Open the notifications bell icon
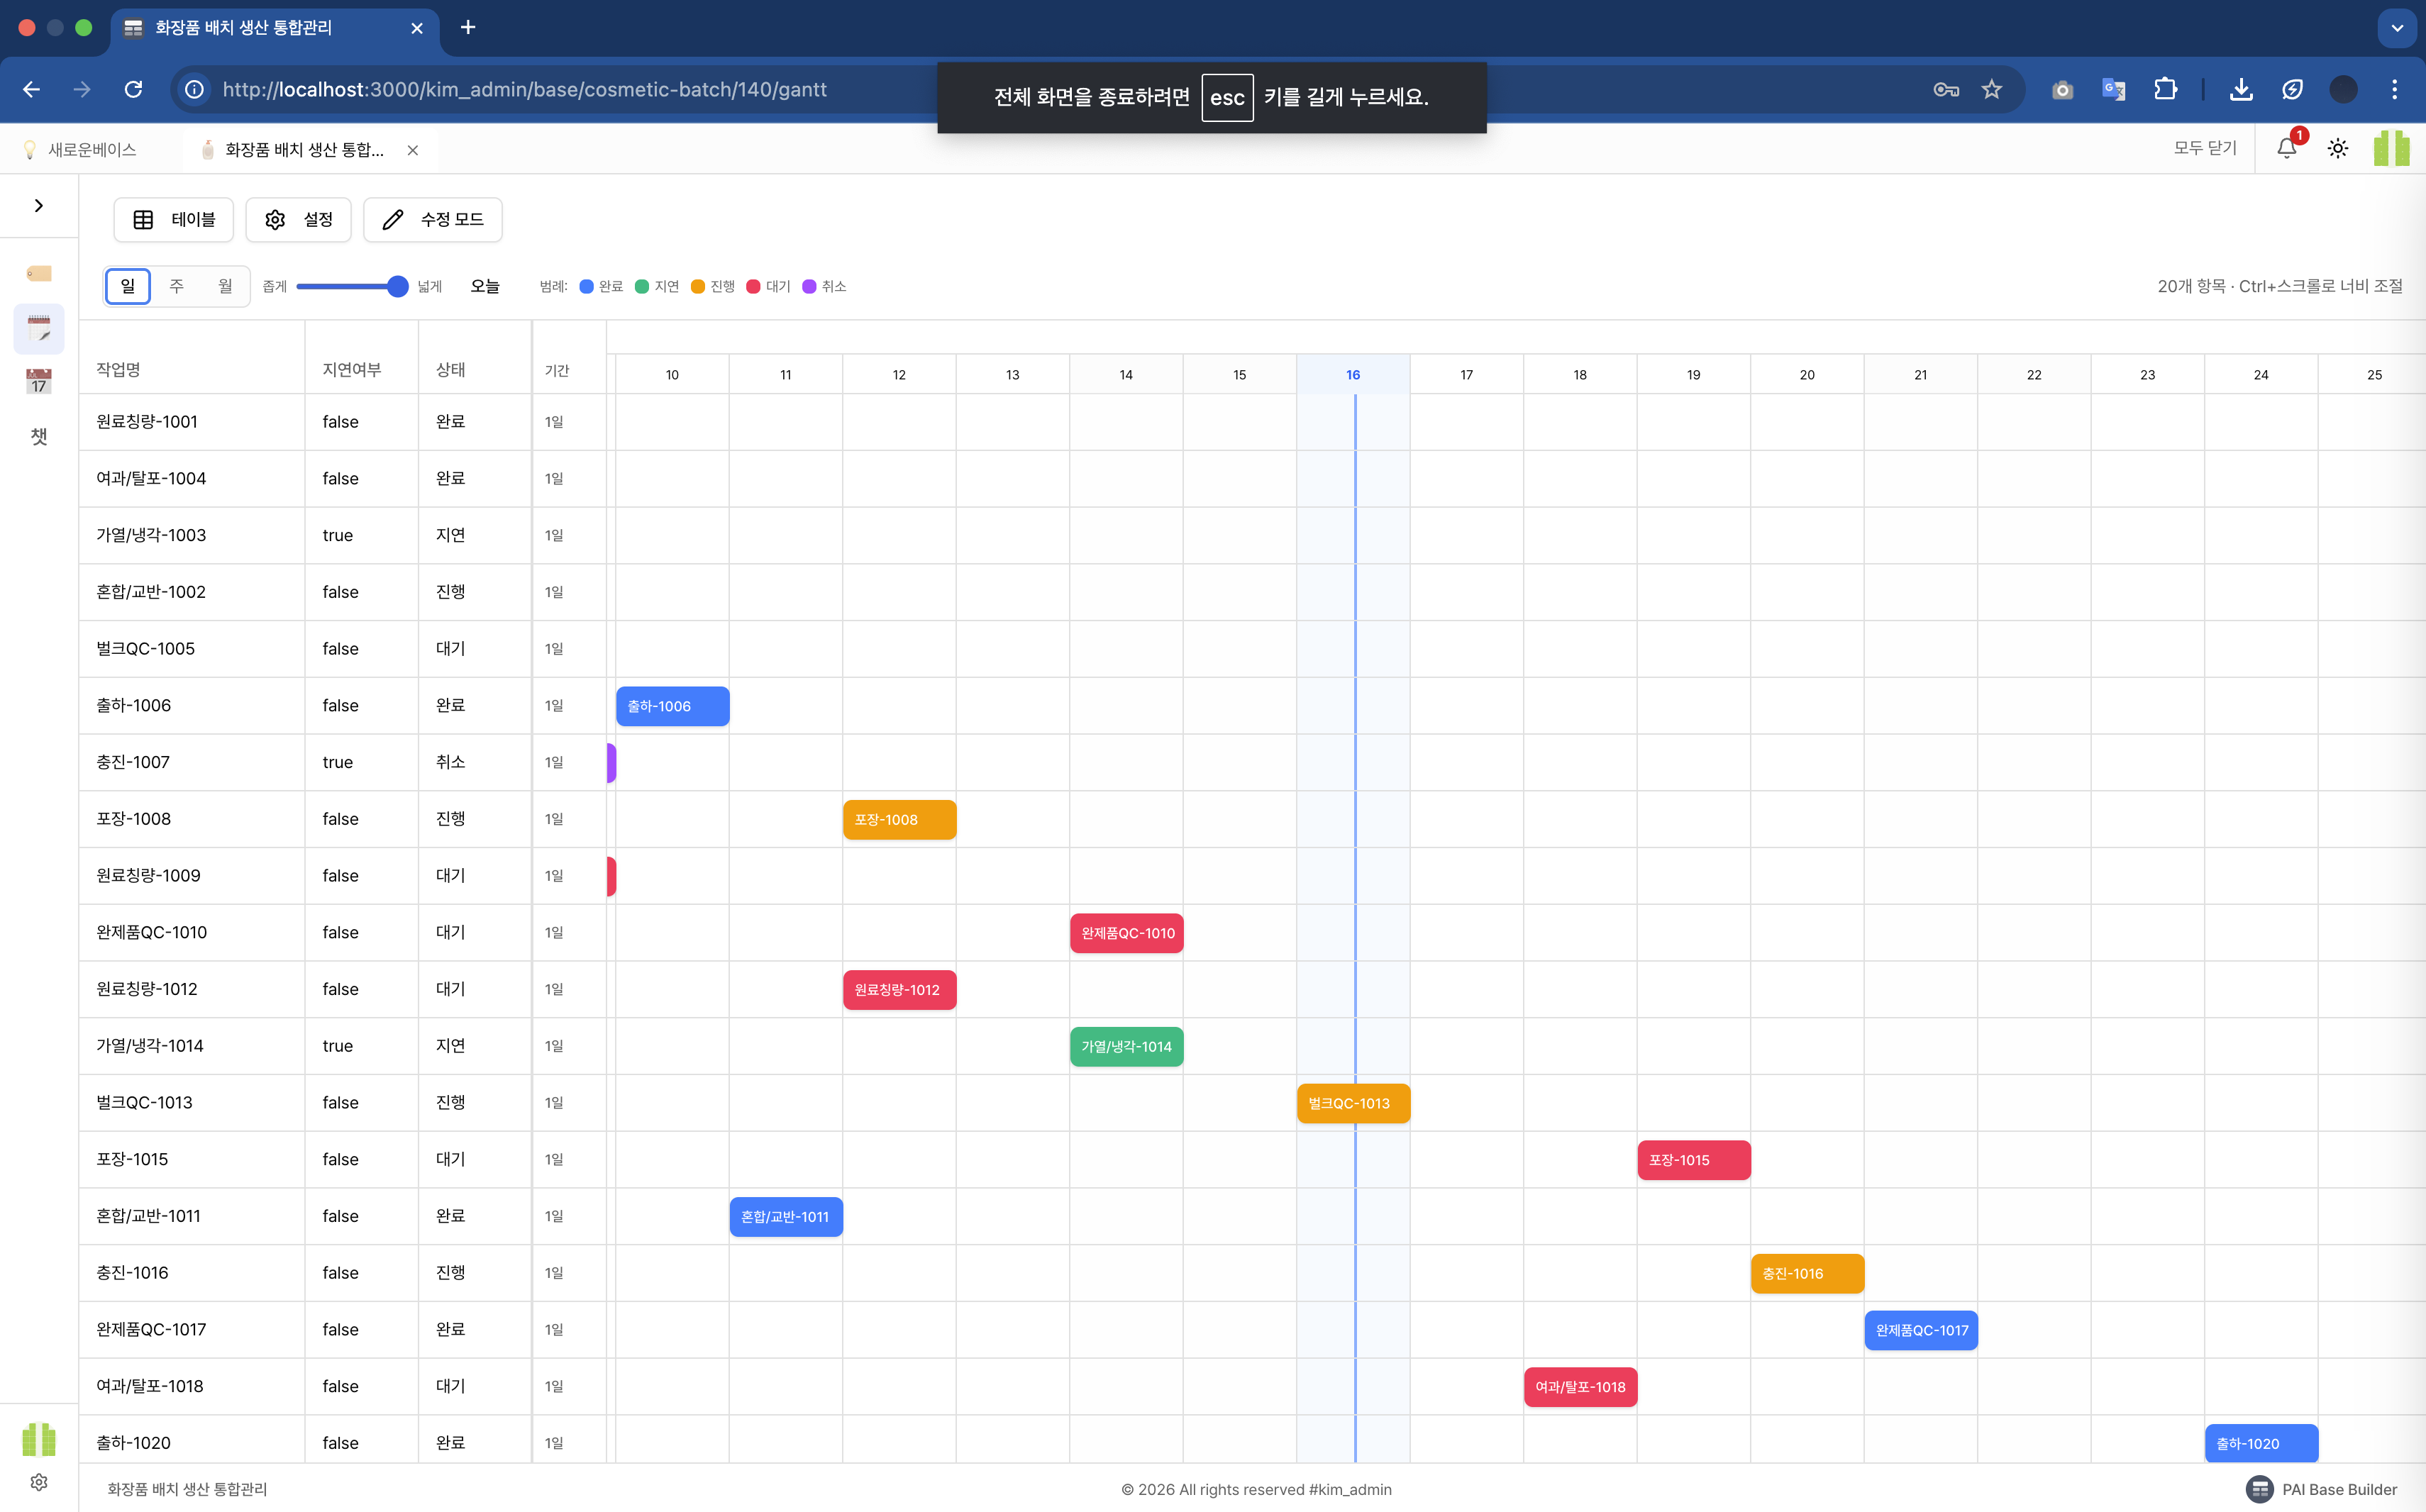This screenshot has width=2426, height=1512. pyautogui.click(x=2286, y=148)
